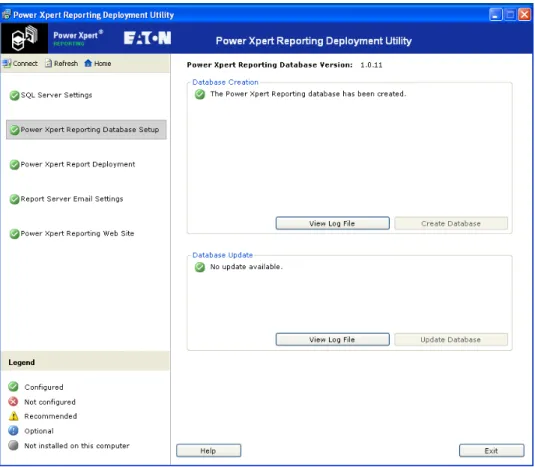Click the Exit button
This screenshot has width=535, height=467.
point(491,451)
